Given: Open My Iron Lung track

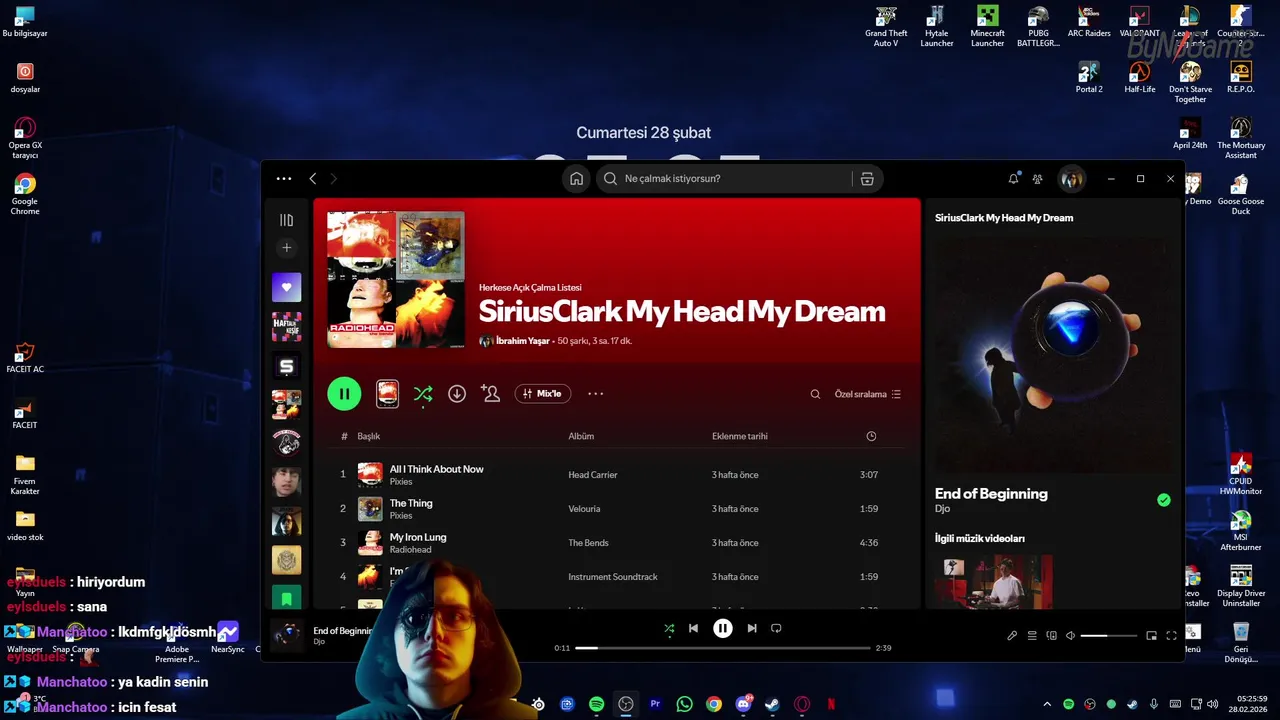Looking at the screenshot, I should pyautogui.click(x=418, y=537).
